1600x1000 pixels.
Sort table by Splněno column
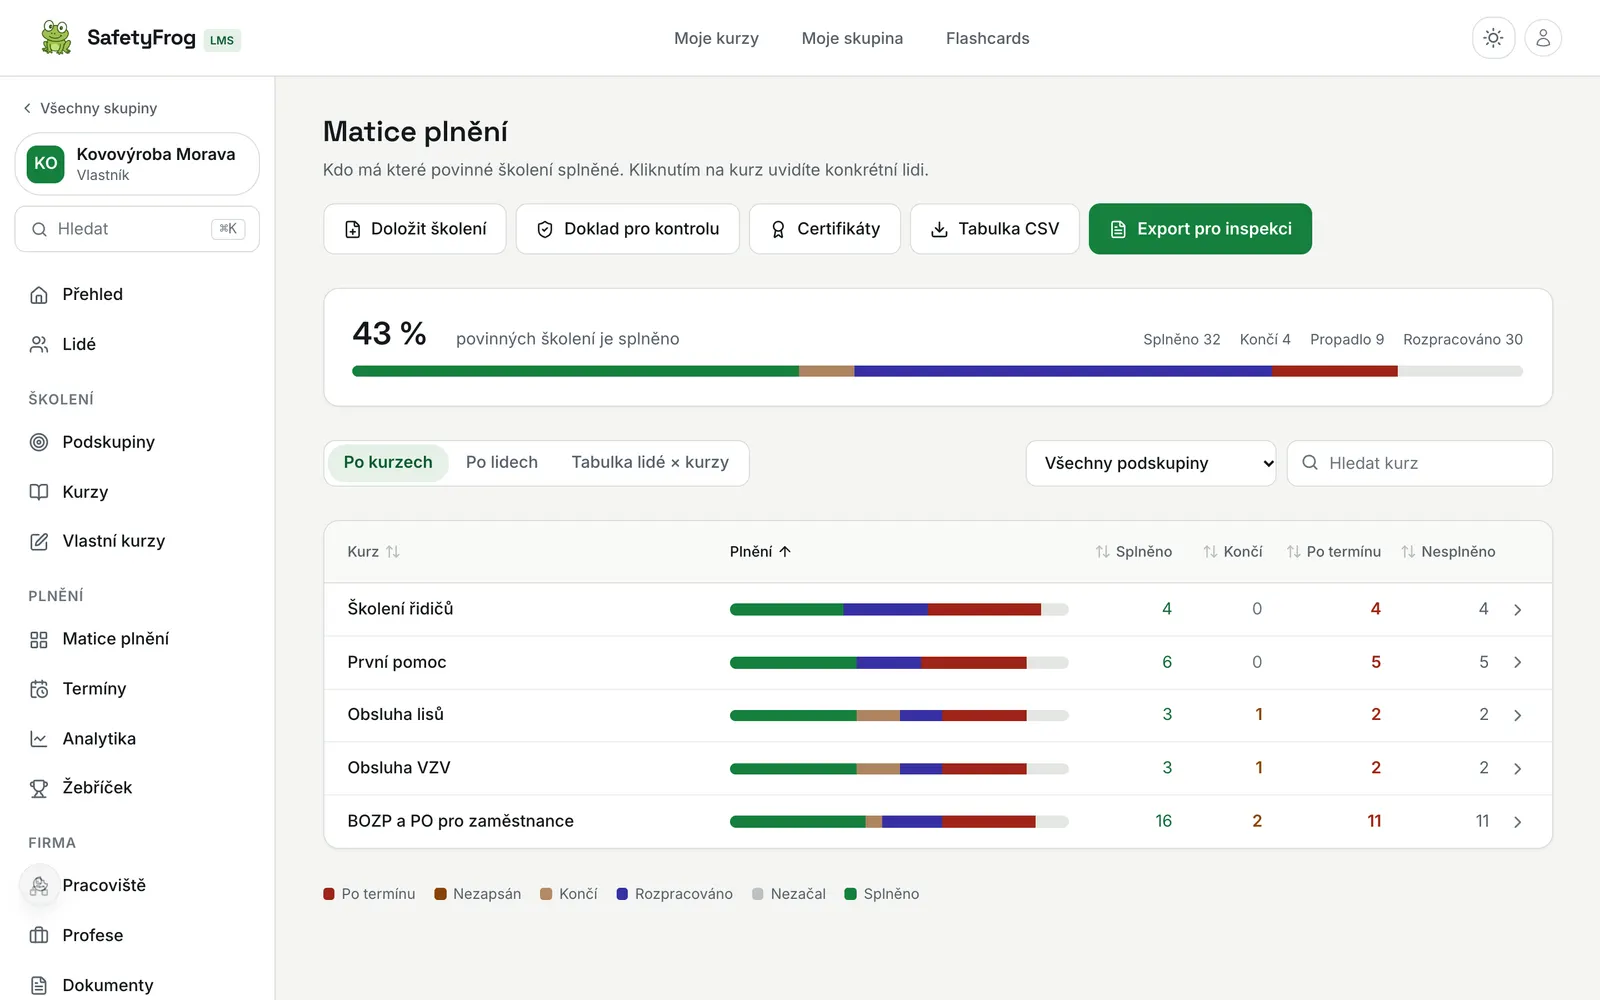point(1133,552)
